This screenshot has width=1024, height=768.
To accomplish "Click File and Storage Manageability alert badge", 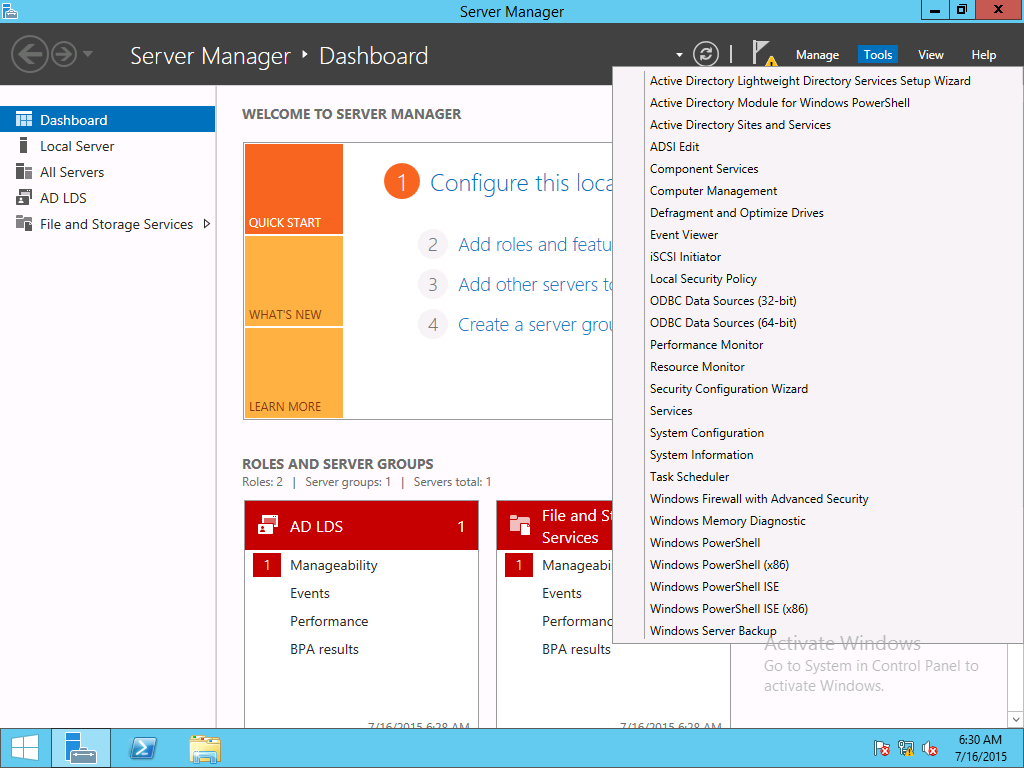I will (519, 565).
